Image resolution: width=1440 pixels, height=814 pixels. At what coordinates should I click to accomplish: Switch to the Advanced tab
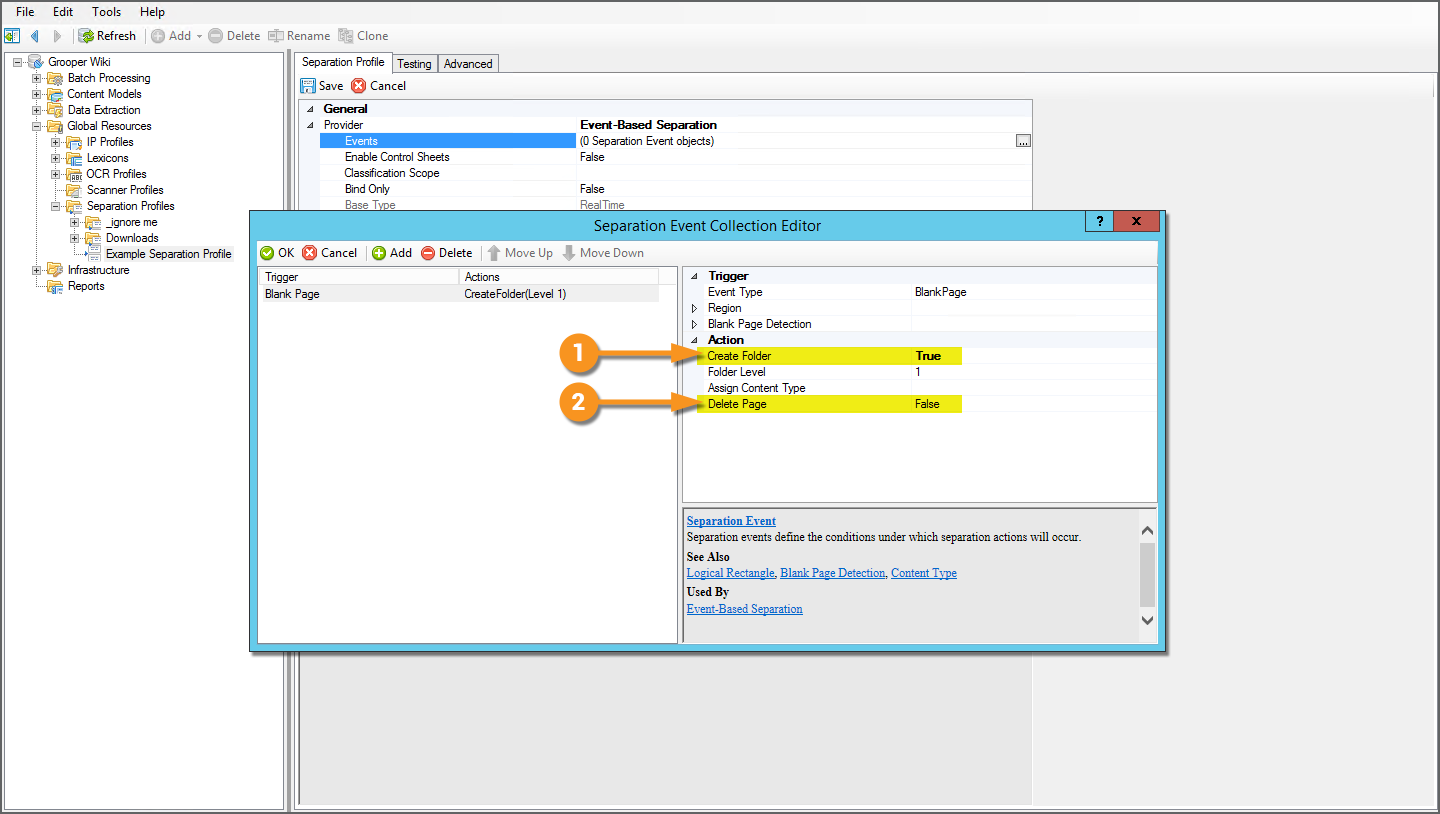(x=468, y=64)
